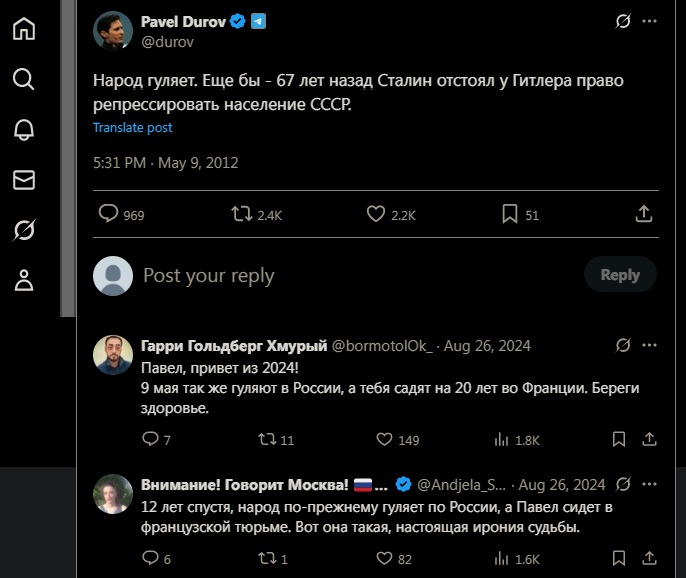Open Search in the left sidebar
Viewport: 686px width, 578px height.
point(24,79)
